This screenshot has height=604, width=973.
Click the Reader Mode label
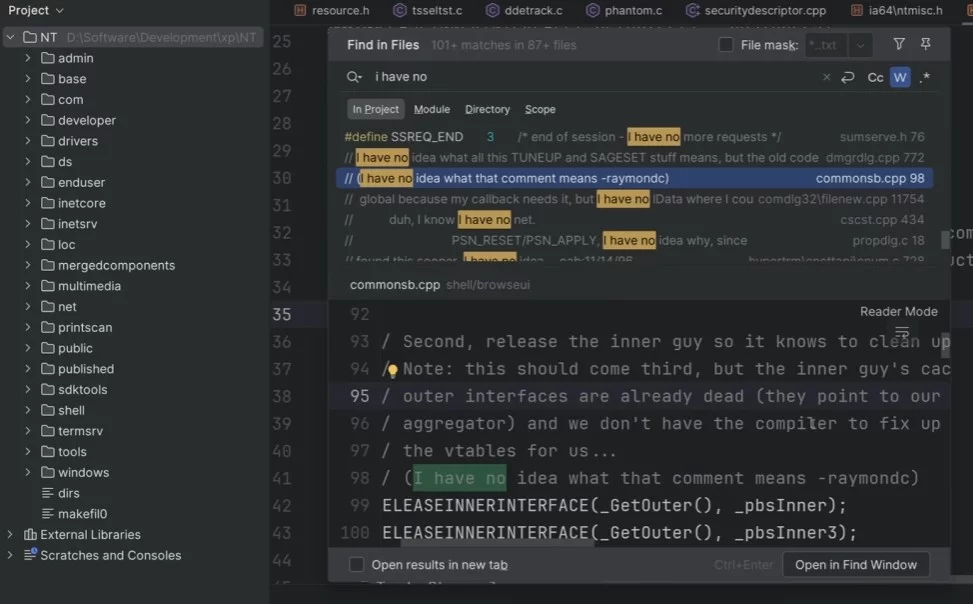pyautogui.click(x=898, y=311)
